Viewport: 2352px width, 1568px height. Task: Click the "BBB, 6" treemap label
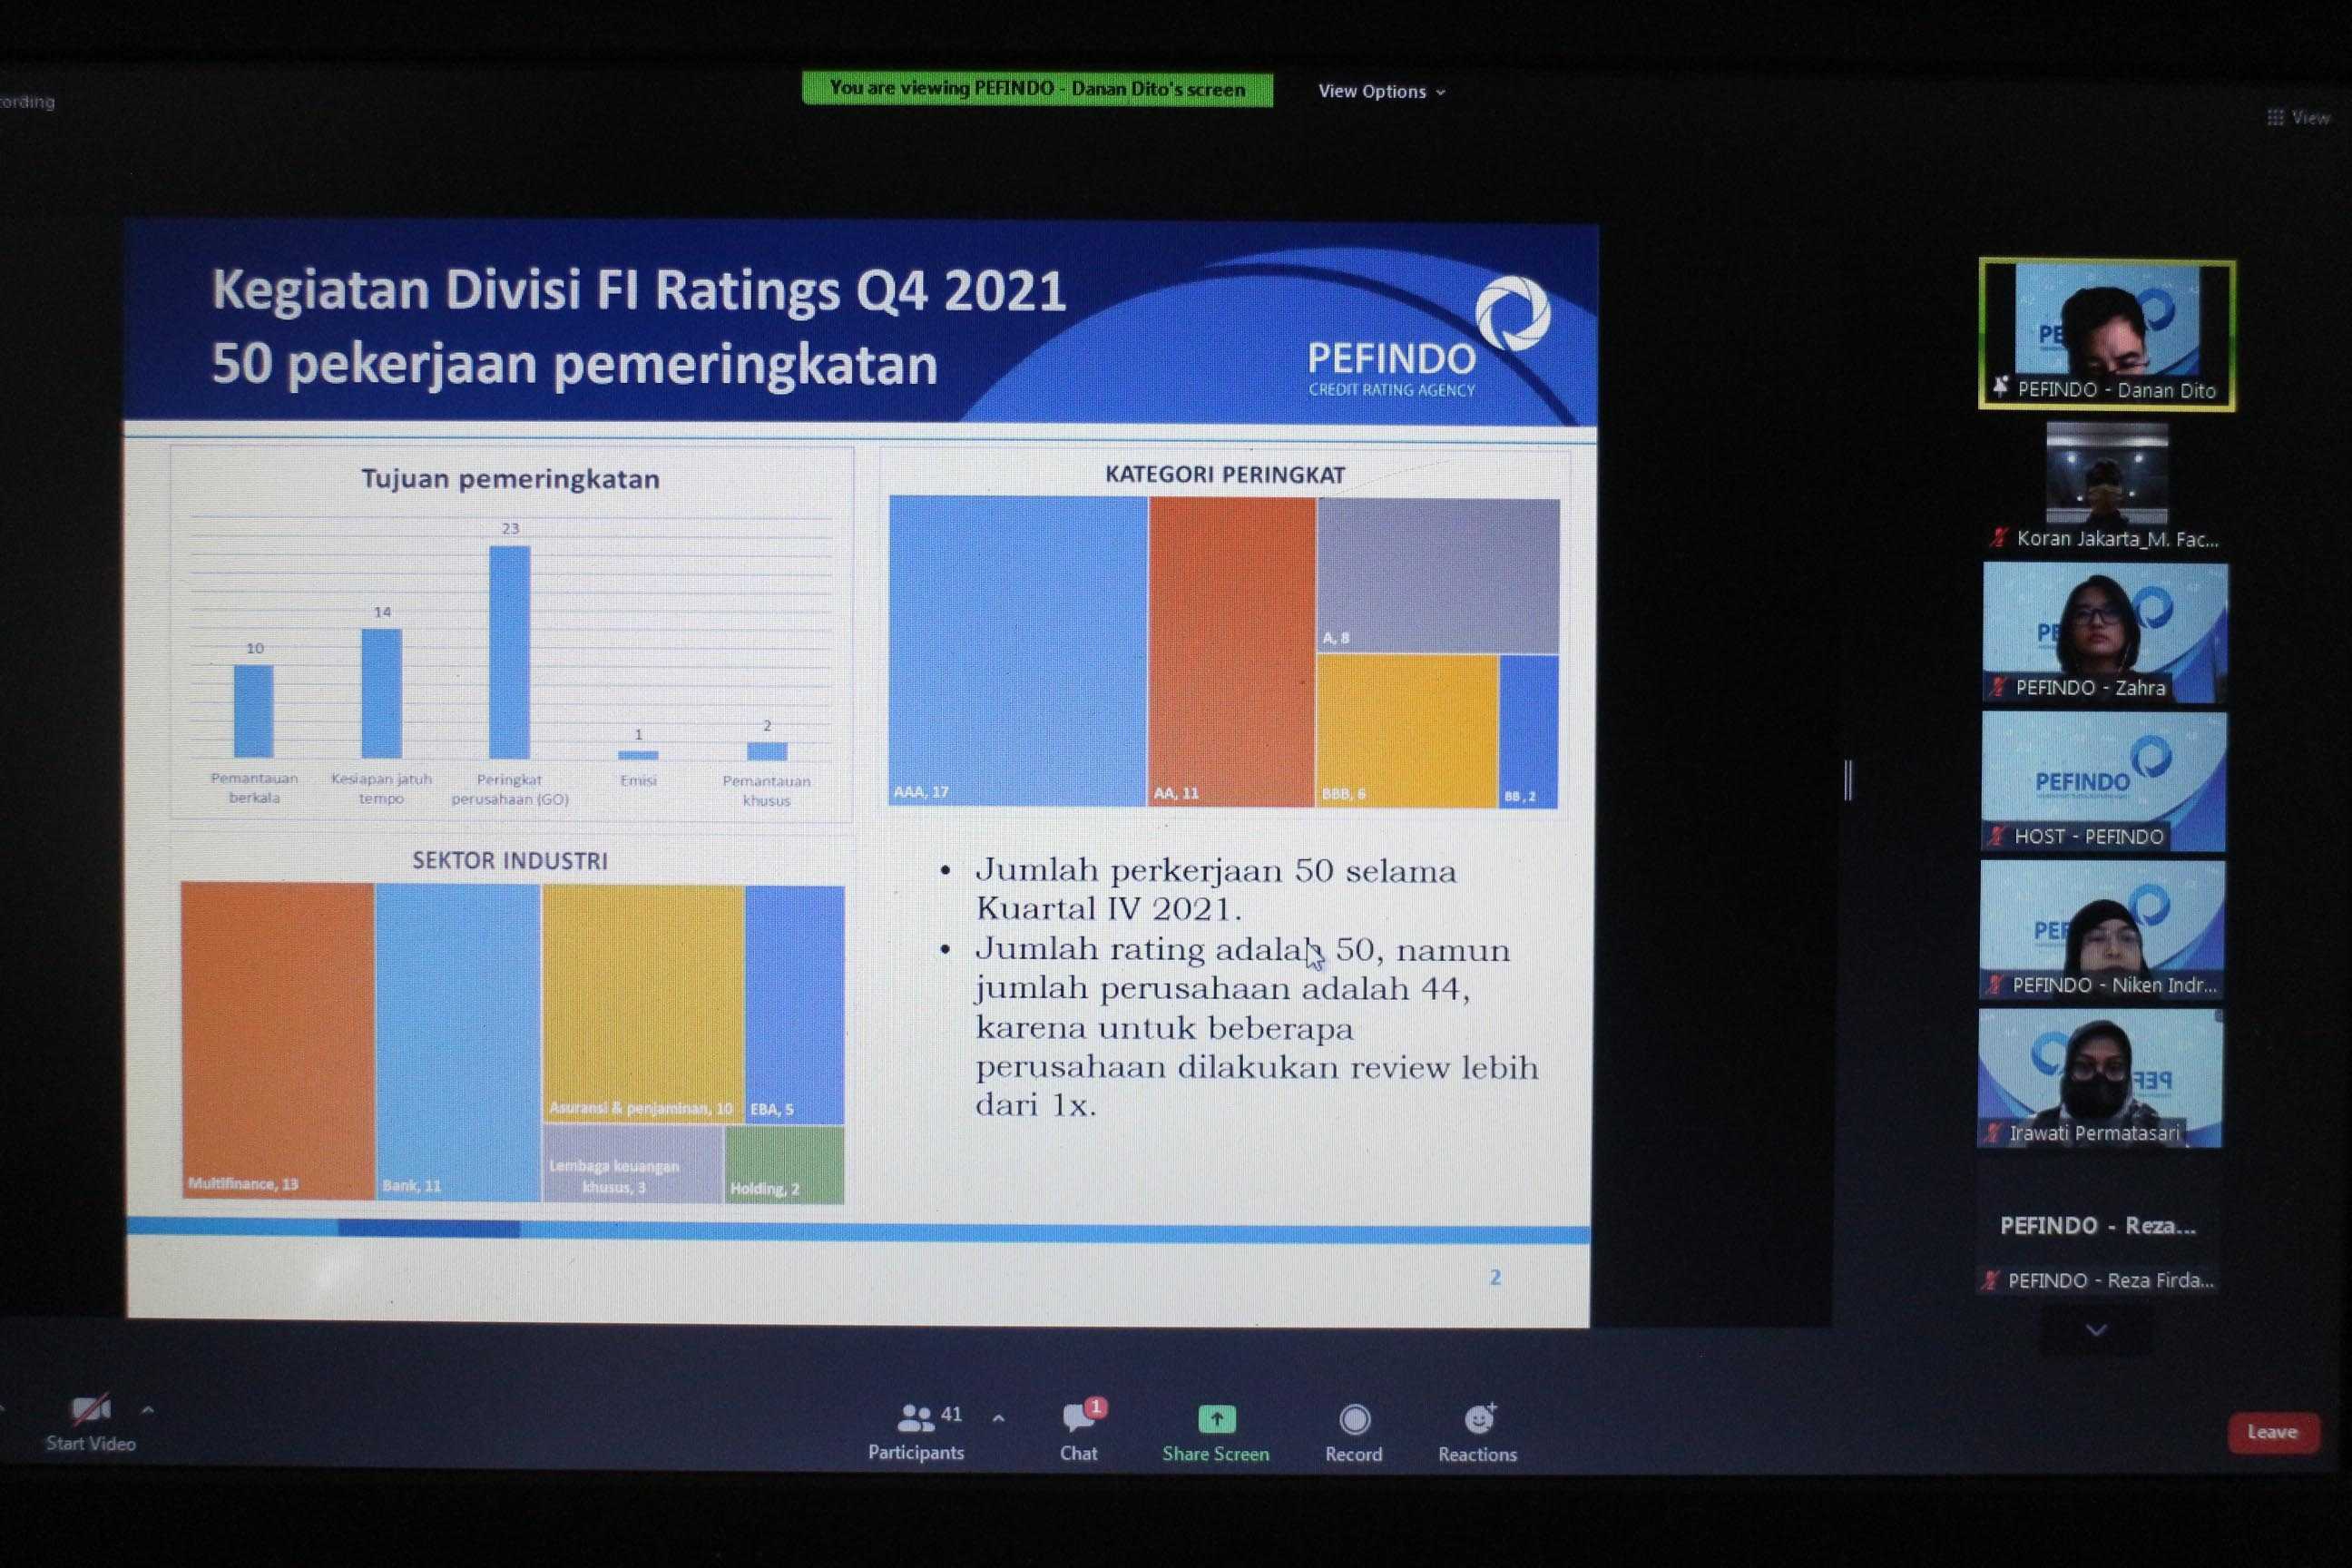(x=1344, y=794)
